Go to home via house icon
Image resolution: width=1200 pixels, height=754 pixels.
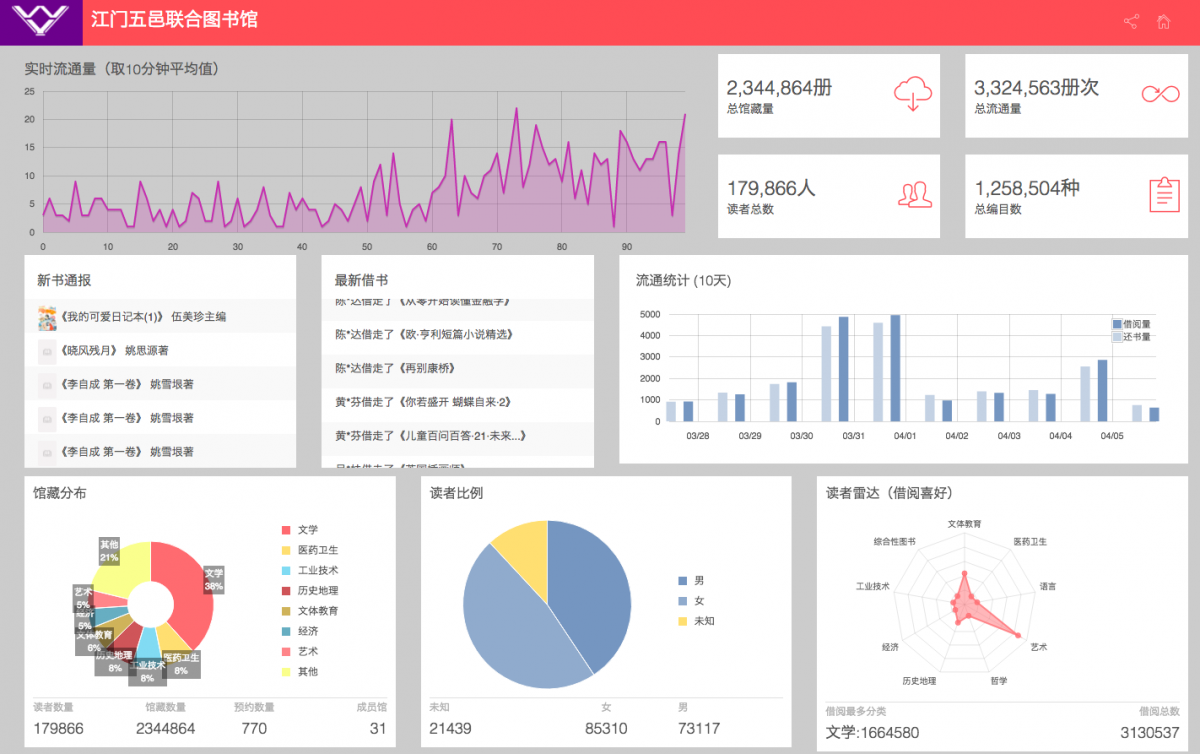click(1163, 21)
